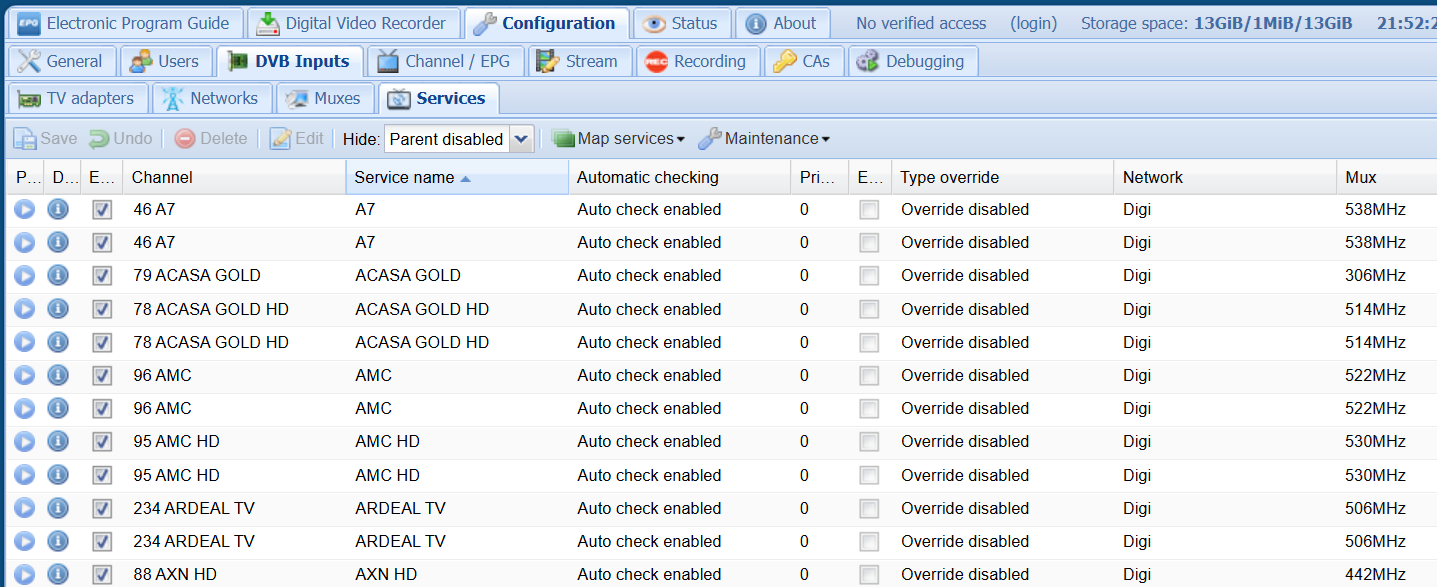Open the Channel / EPG tab
Viewport: 1437px width, 587px height.
coord(444,61)
